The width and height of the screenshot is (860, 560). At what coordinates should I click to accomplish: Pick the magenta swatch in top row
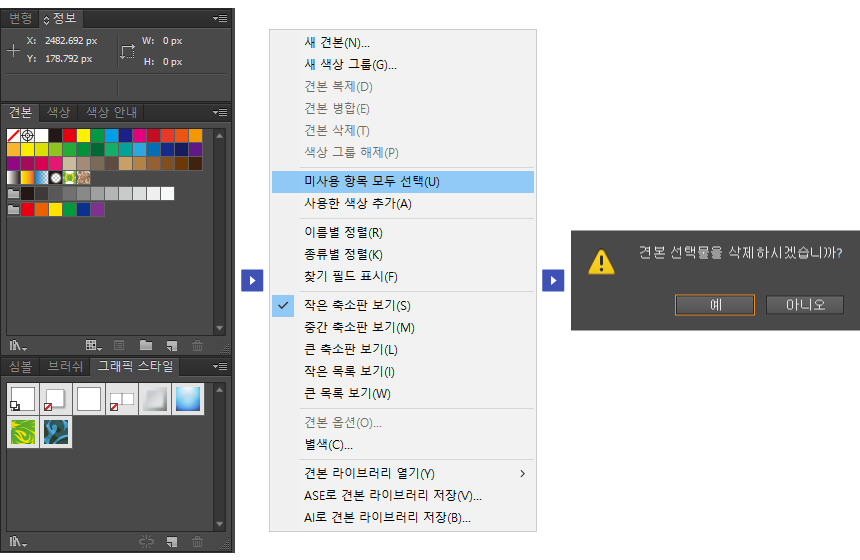(x=139, y=135)
